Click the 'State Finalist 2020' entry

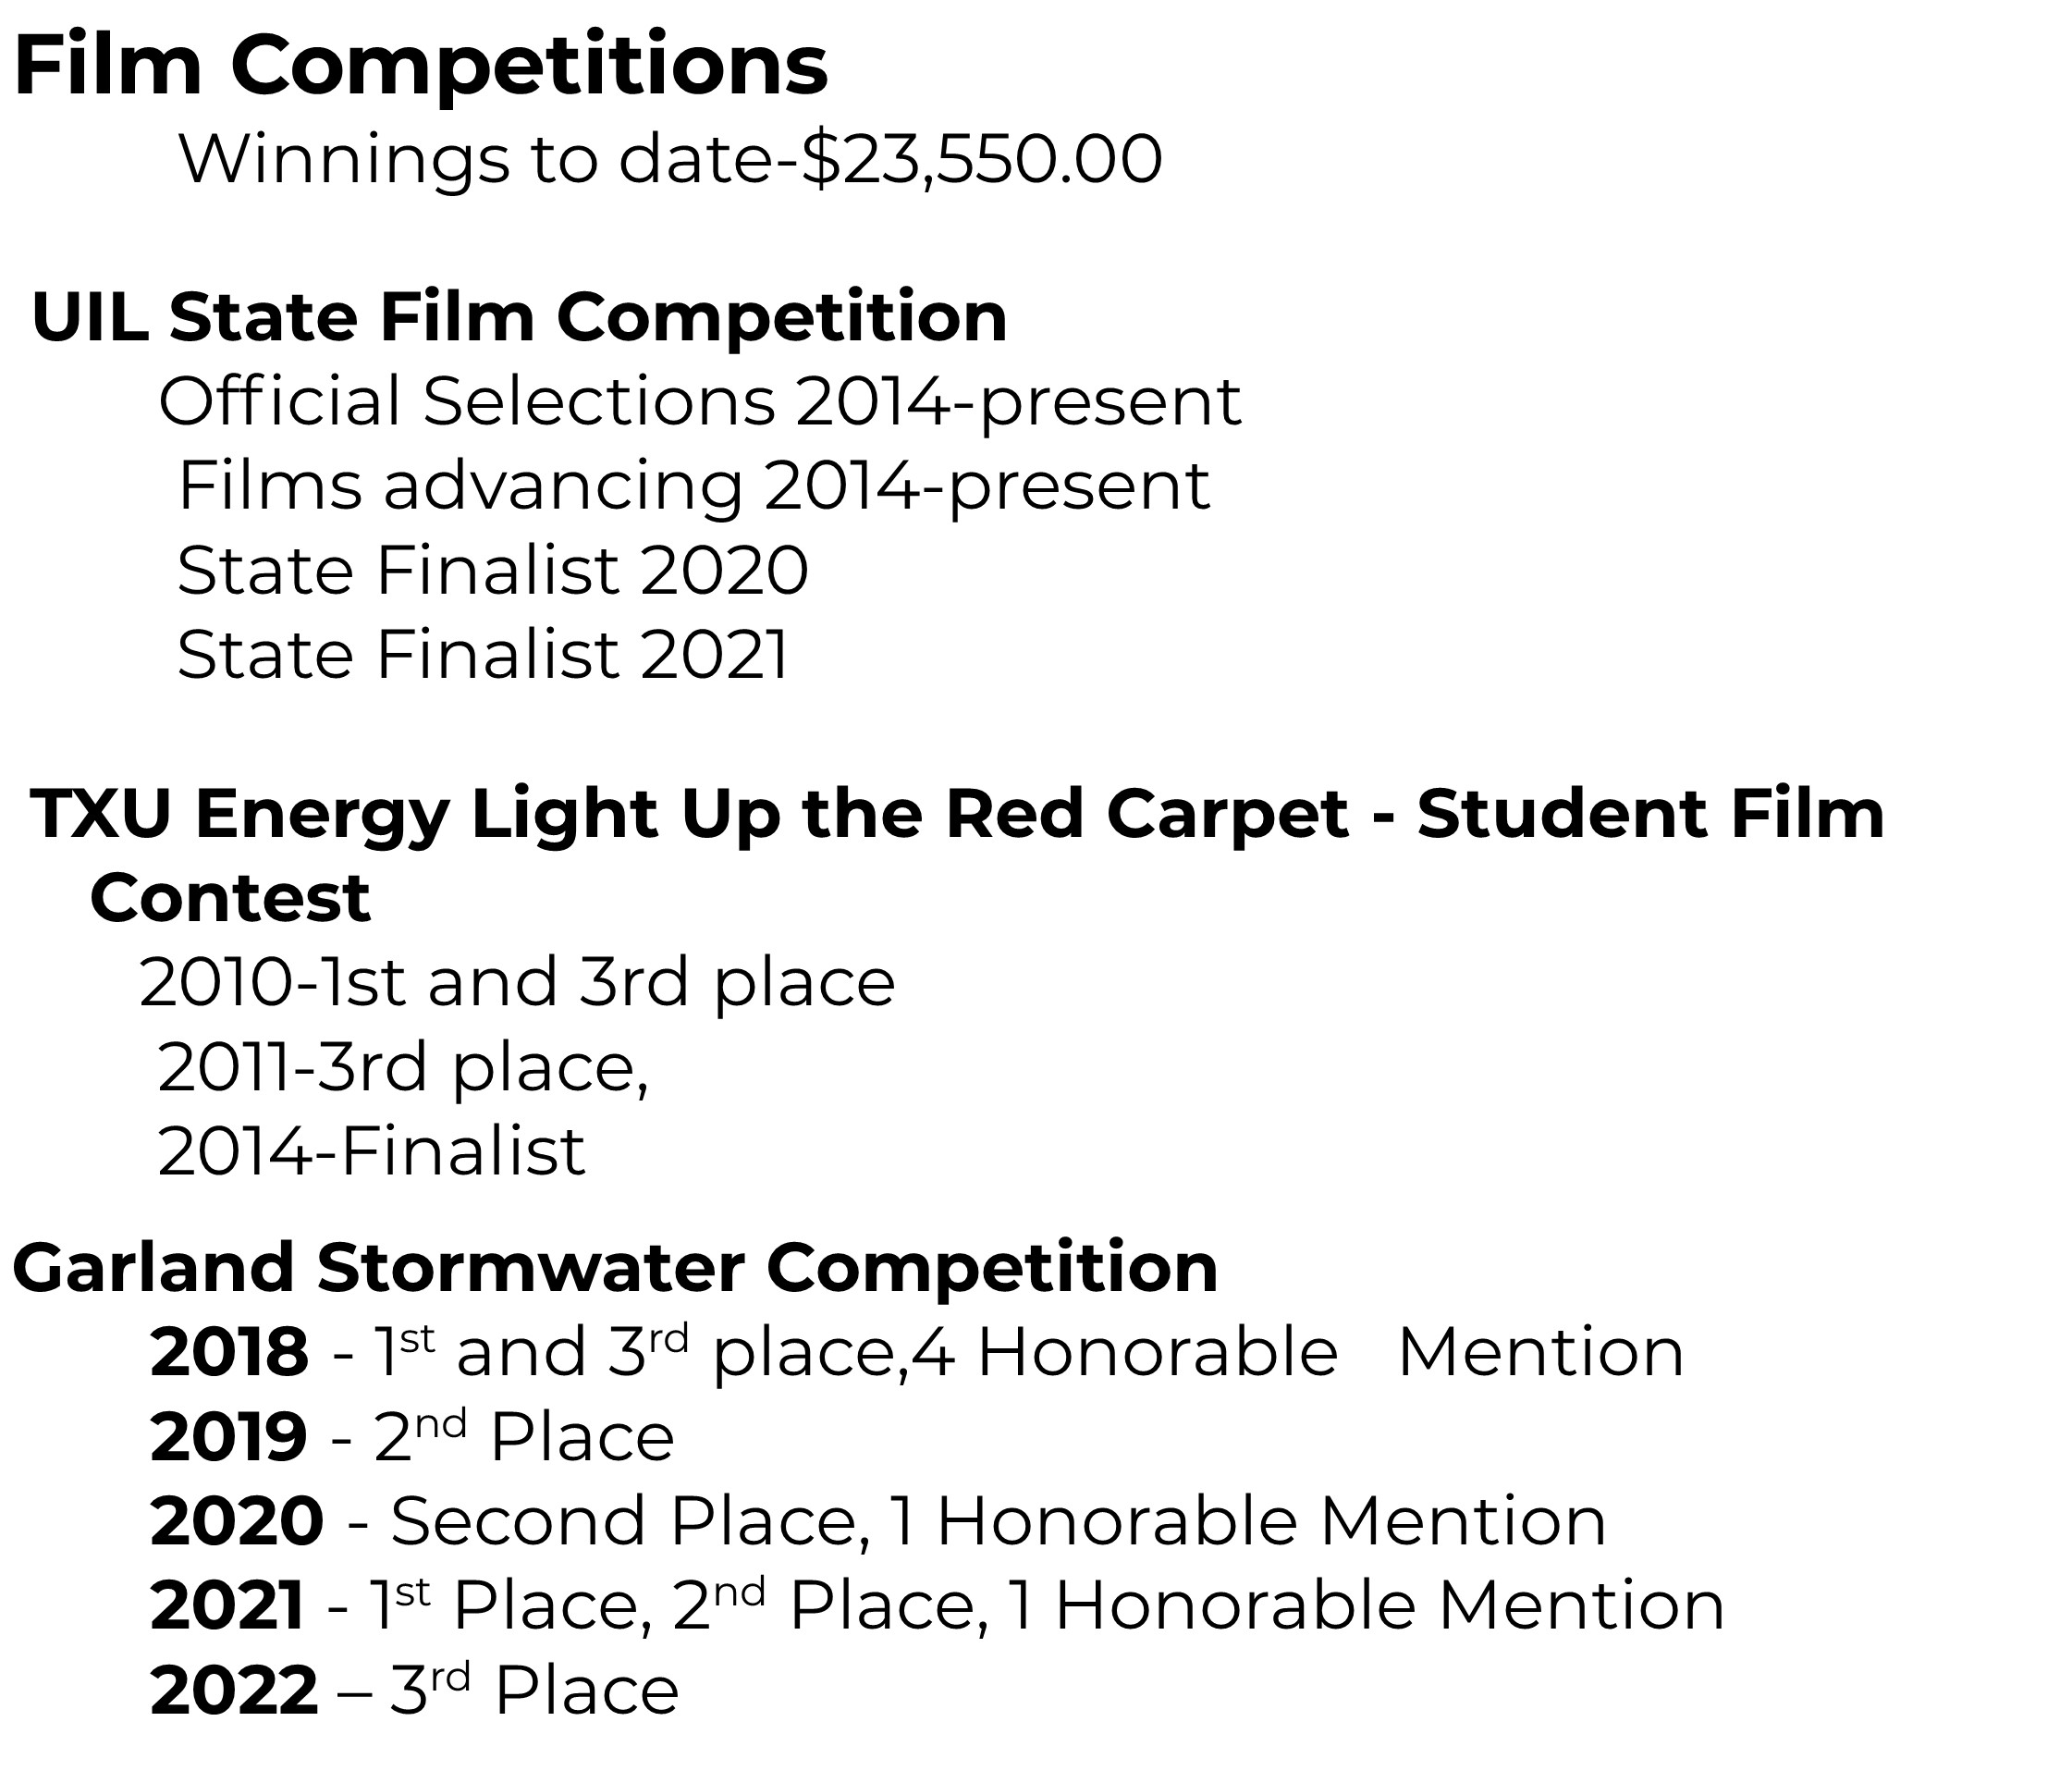tap(492, 571)
